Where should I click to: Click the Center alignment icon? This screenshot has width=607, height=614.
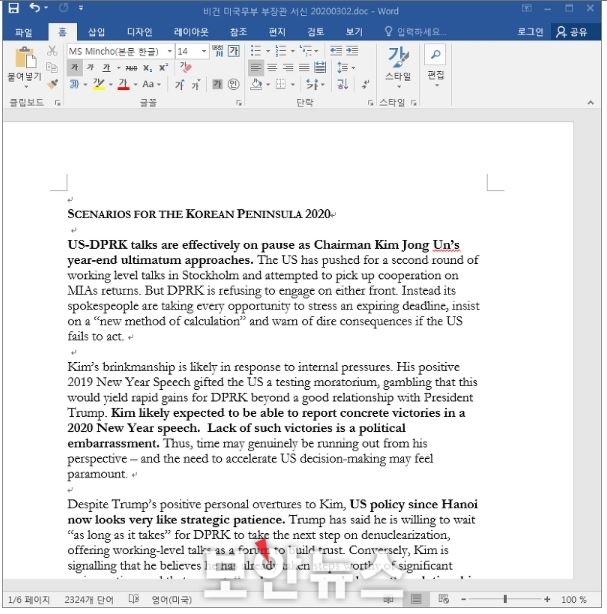pos(272,68)
